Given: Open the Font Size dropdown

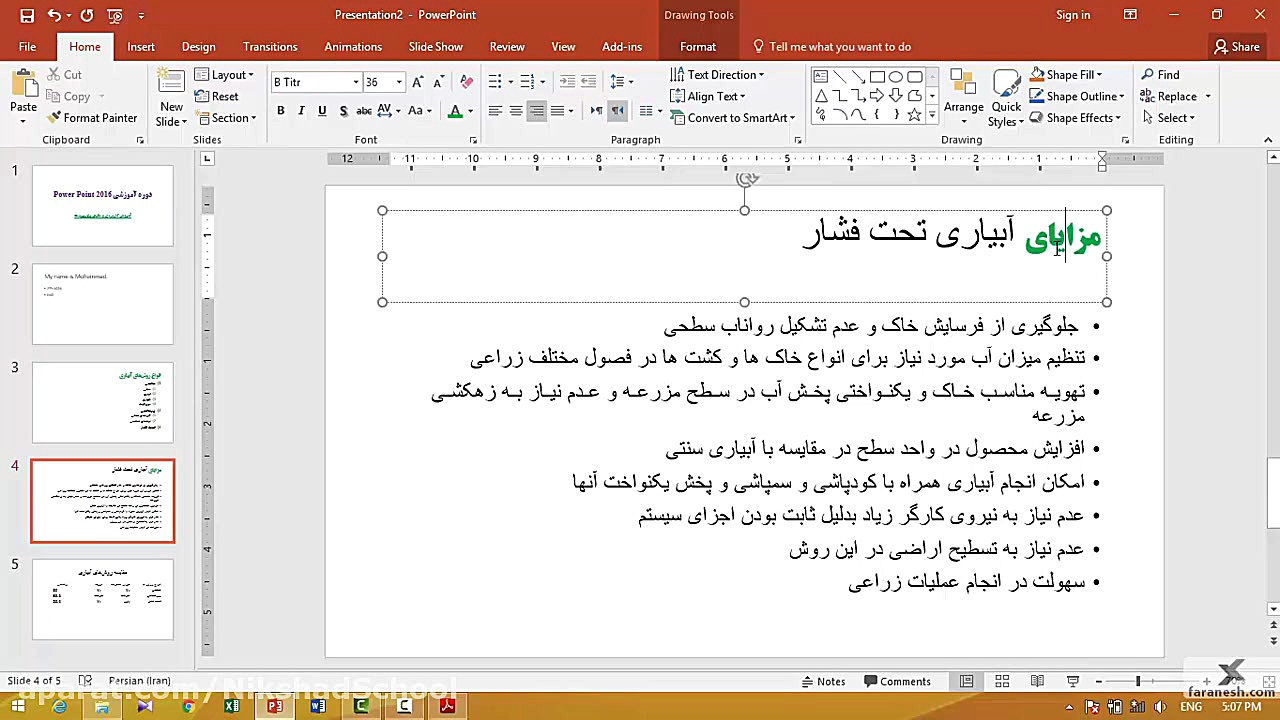Looking at the screenshot, I should click(x=398, y=82).
